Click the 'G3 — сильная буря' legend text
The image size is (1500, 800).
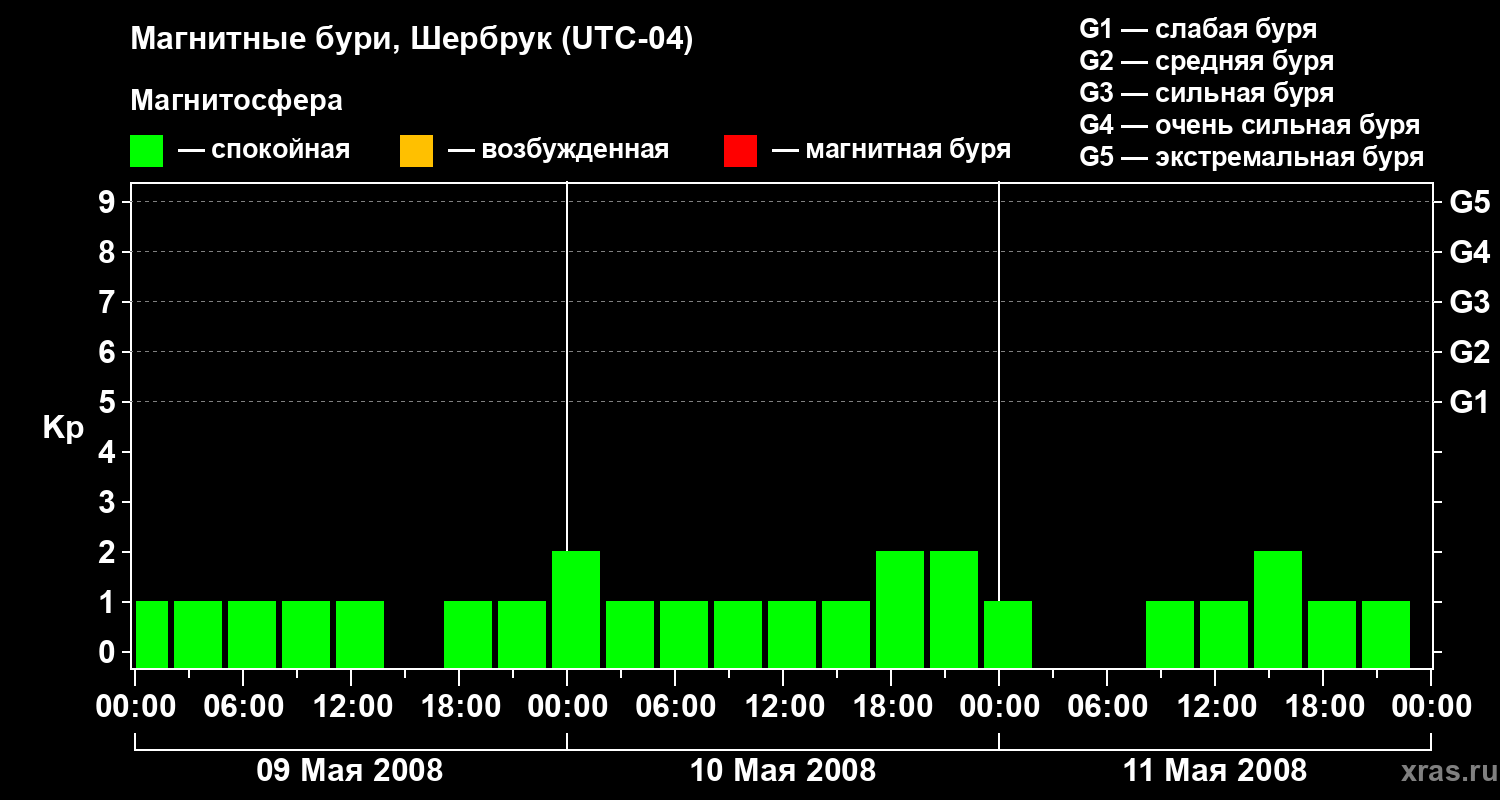coord(1207,93)
